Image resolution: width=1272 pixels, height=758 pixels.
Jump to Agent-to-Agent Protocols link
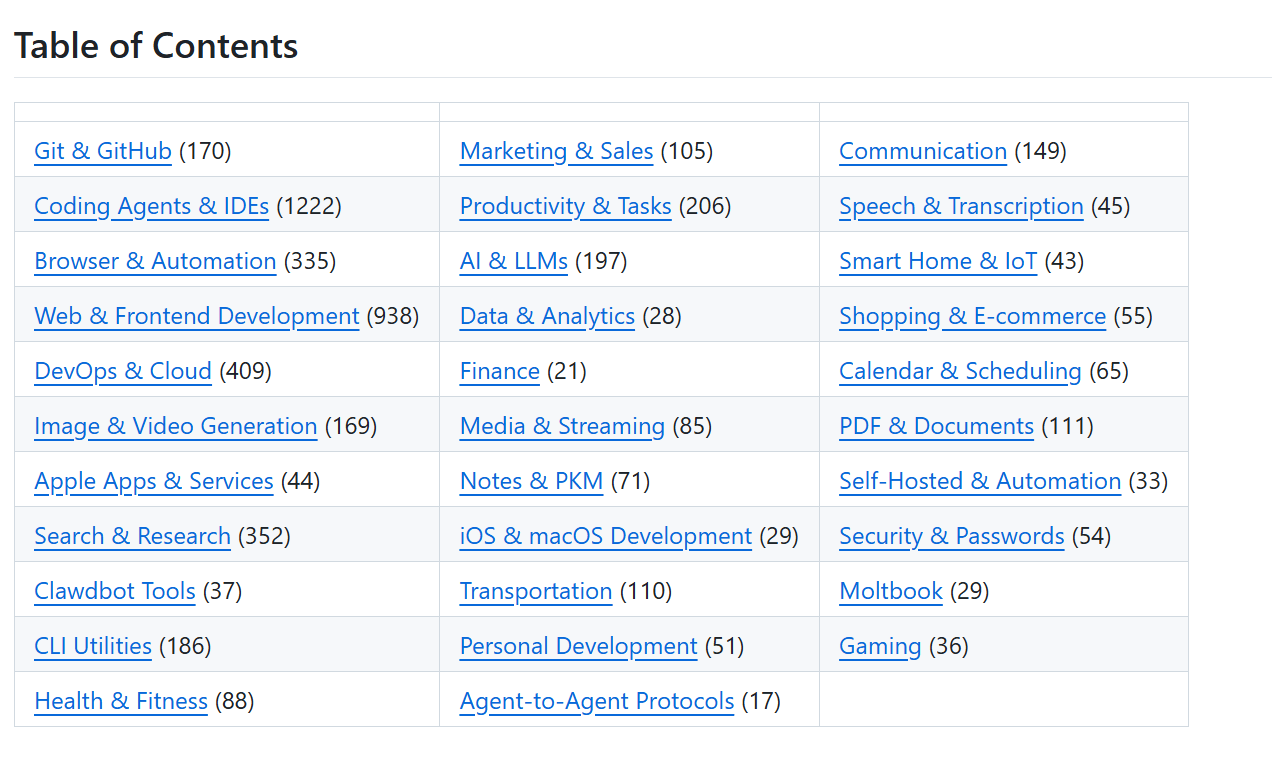(597, 701)
